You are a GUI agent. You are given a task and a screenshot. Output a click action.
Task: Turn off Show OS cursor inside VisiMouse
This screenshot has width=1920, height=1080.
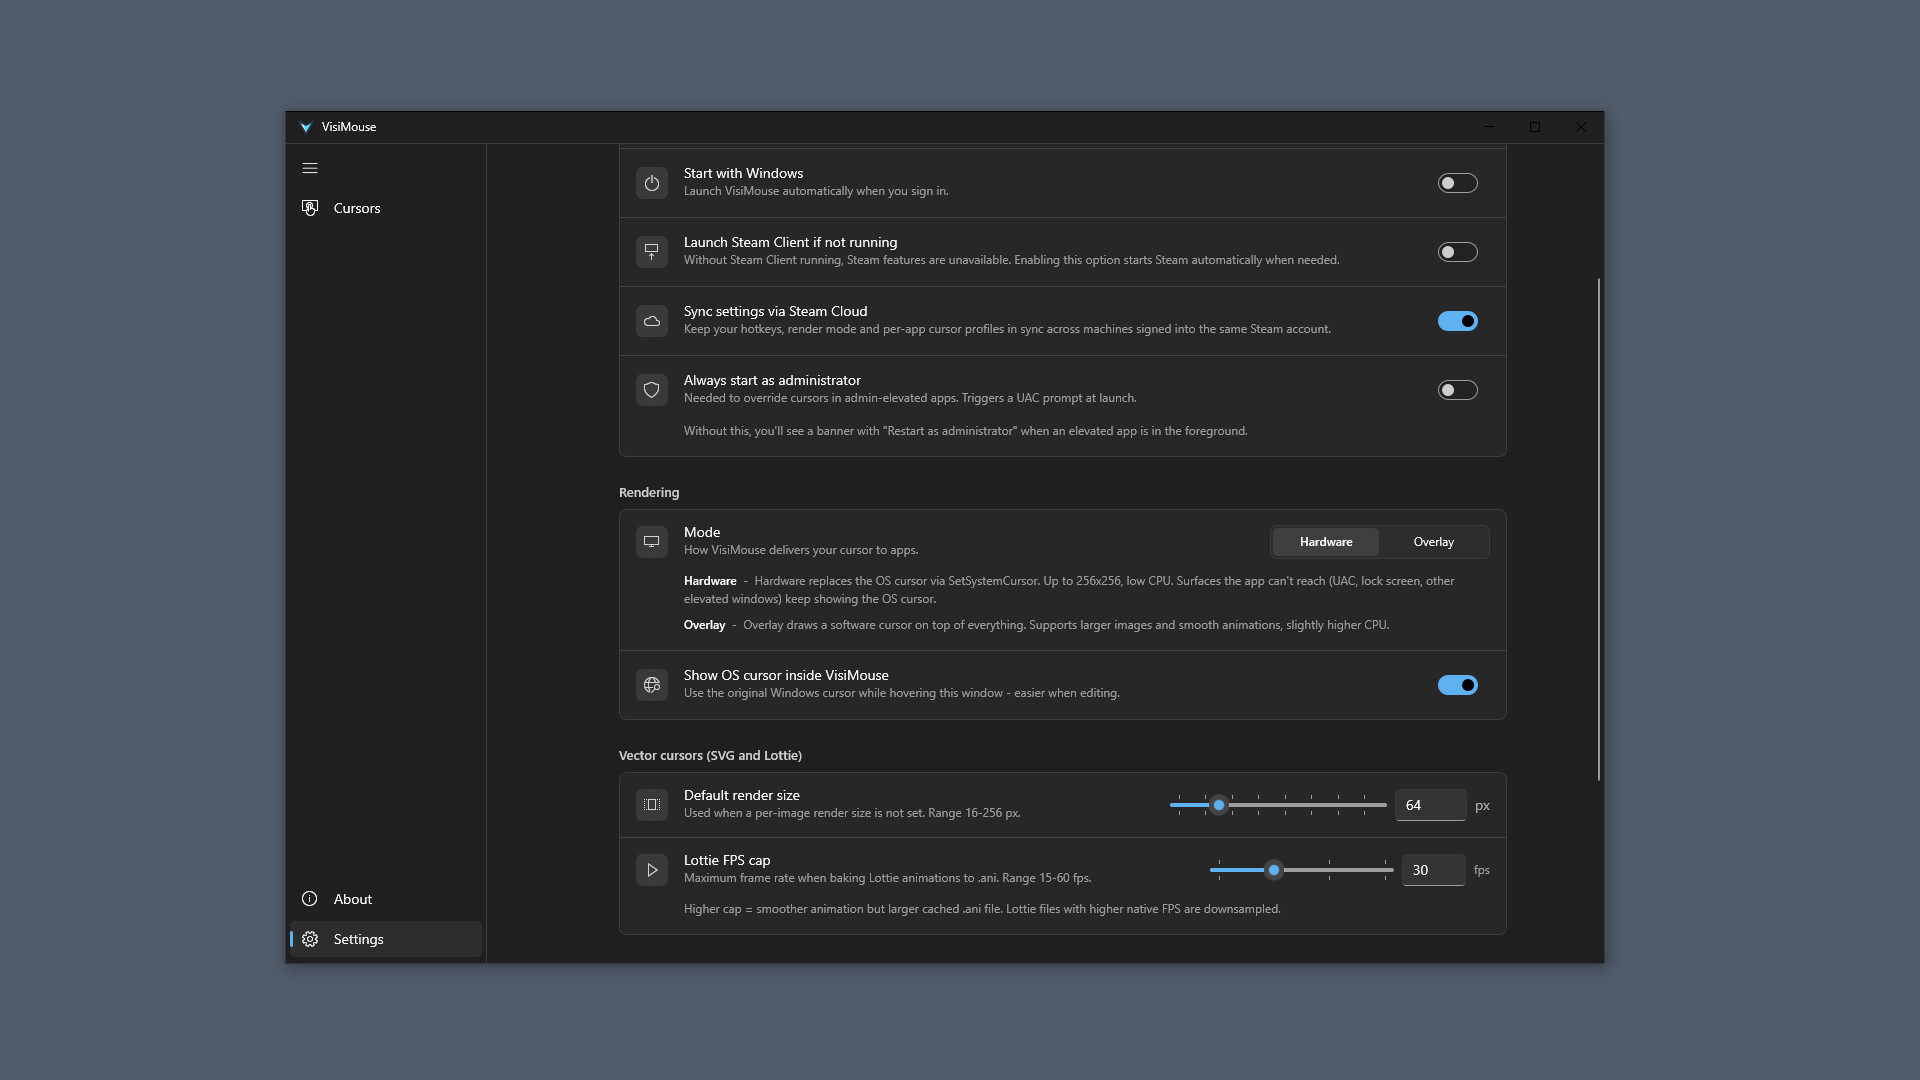1458,685
